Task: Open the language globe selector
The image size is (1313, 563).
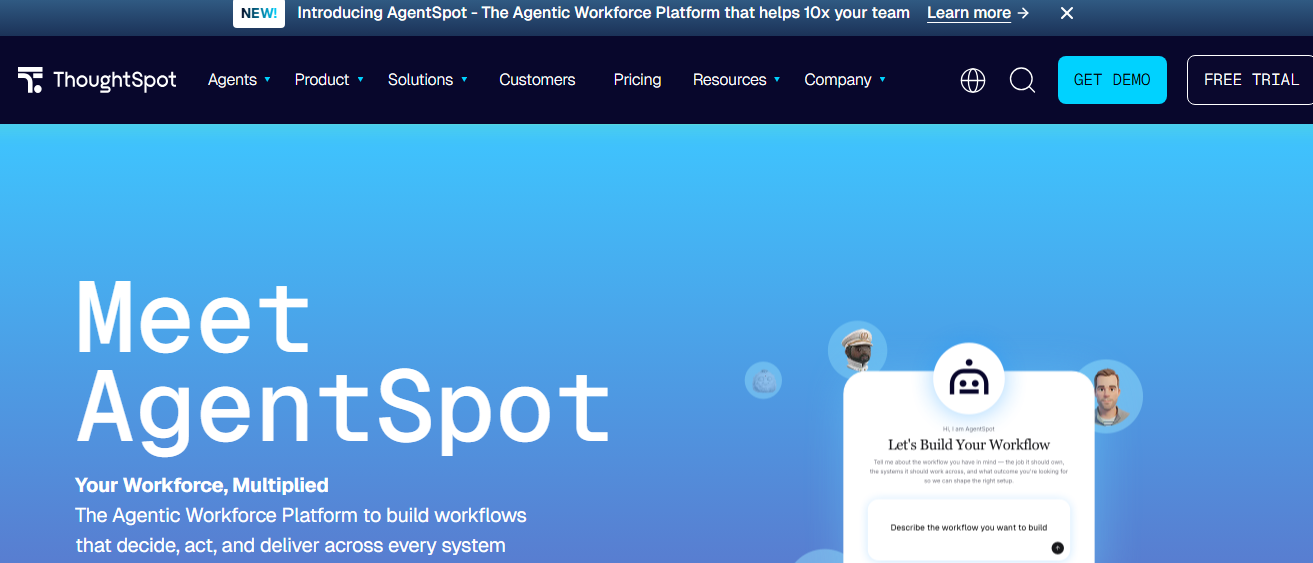Action: [973, 80]
